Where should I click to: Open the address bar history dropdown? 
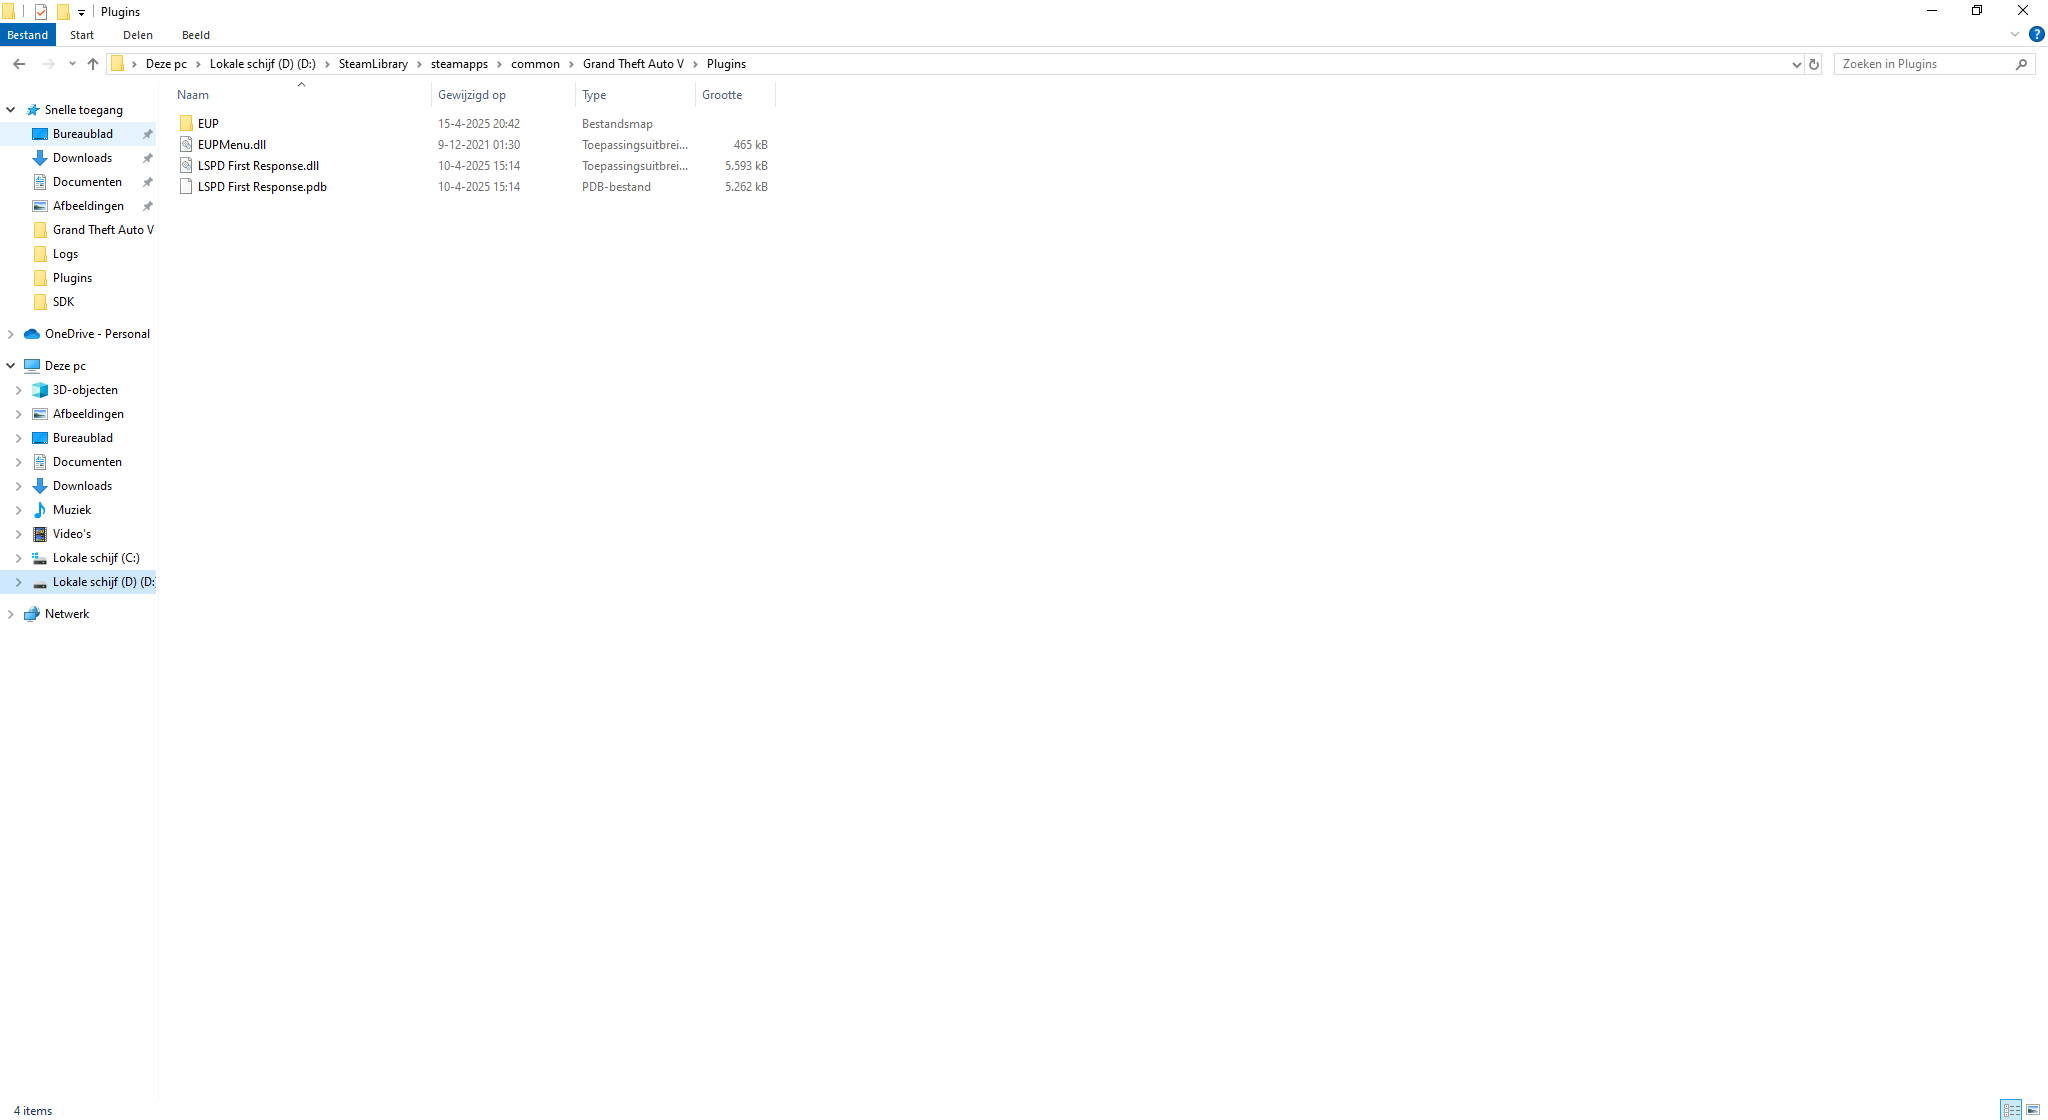tap(1797, 64)
